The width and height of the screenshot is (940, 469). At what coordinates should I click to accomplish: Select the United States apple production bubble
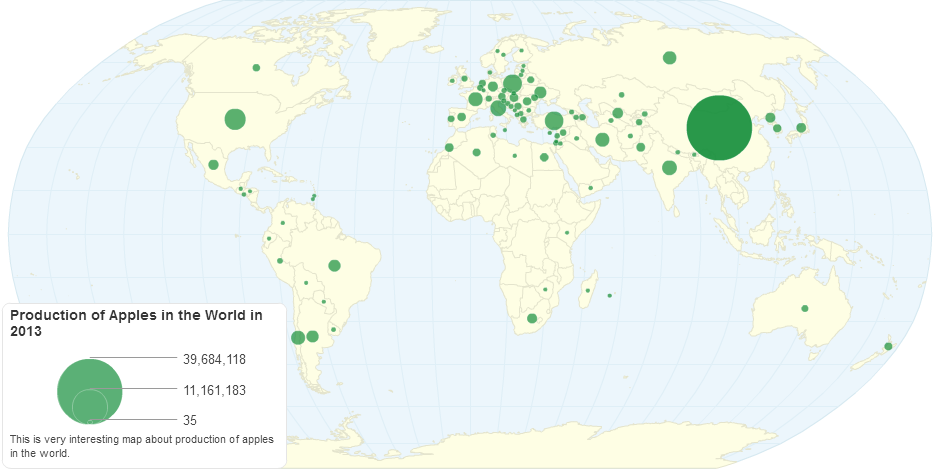pos(235,119)
